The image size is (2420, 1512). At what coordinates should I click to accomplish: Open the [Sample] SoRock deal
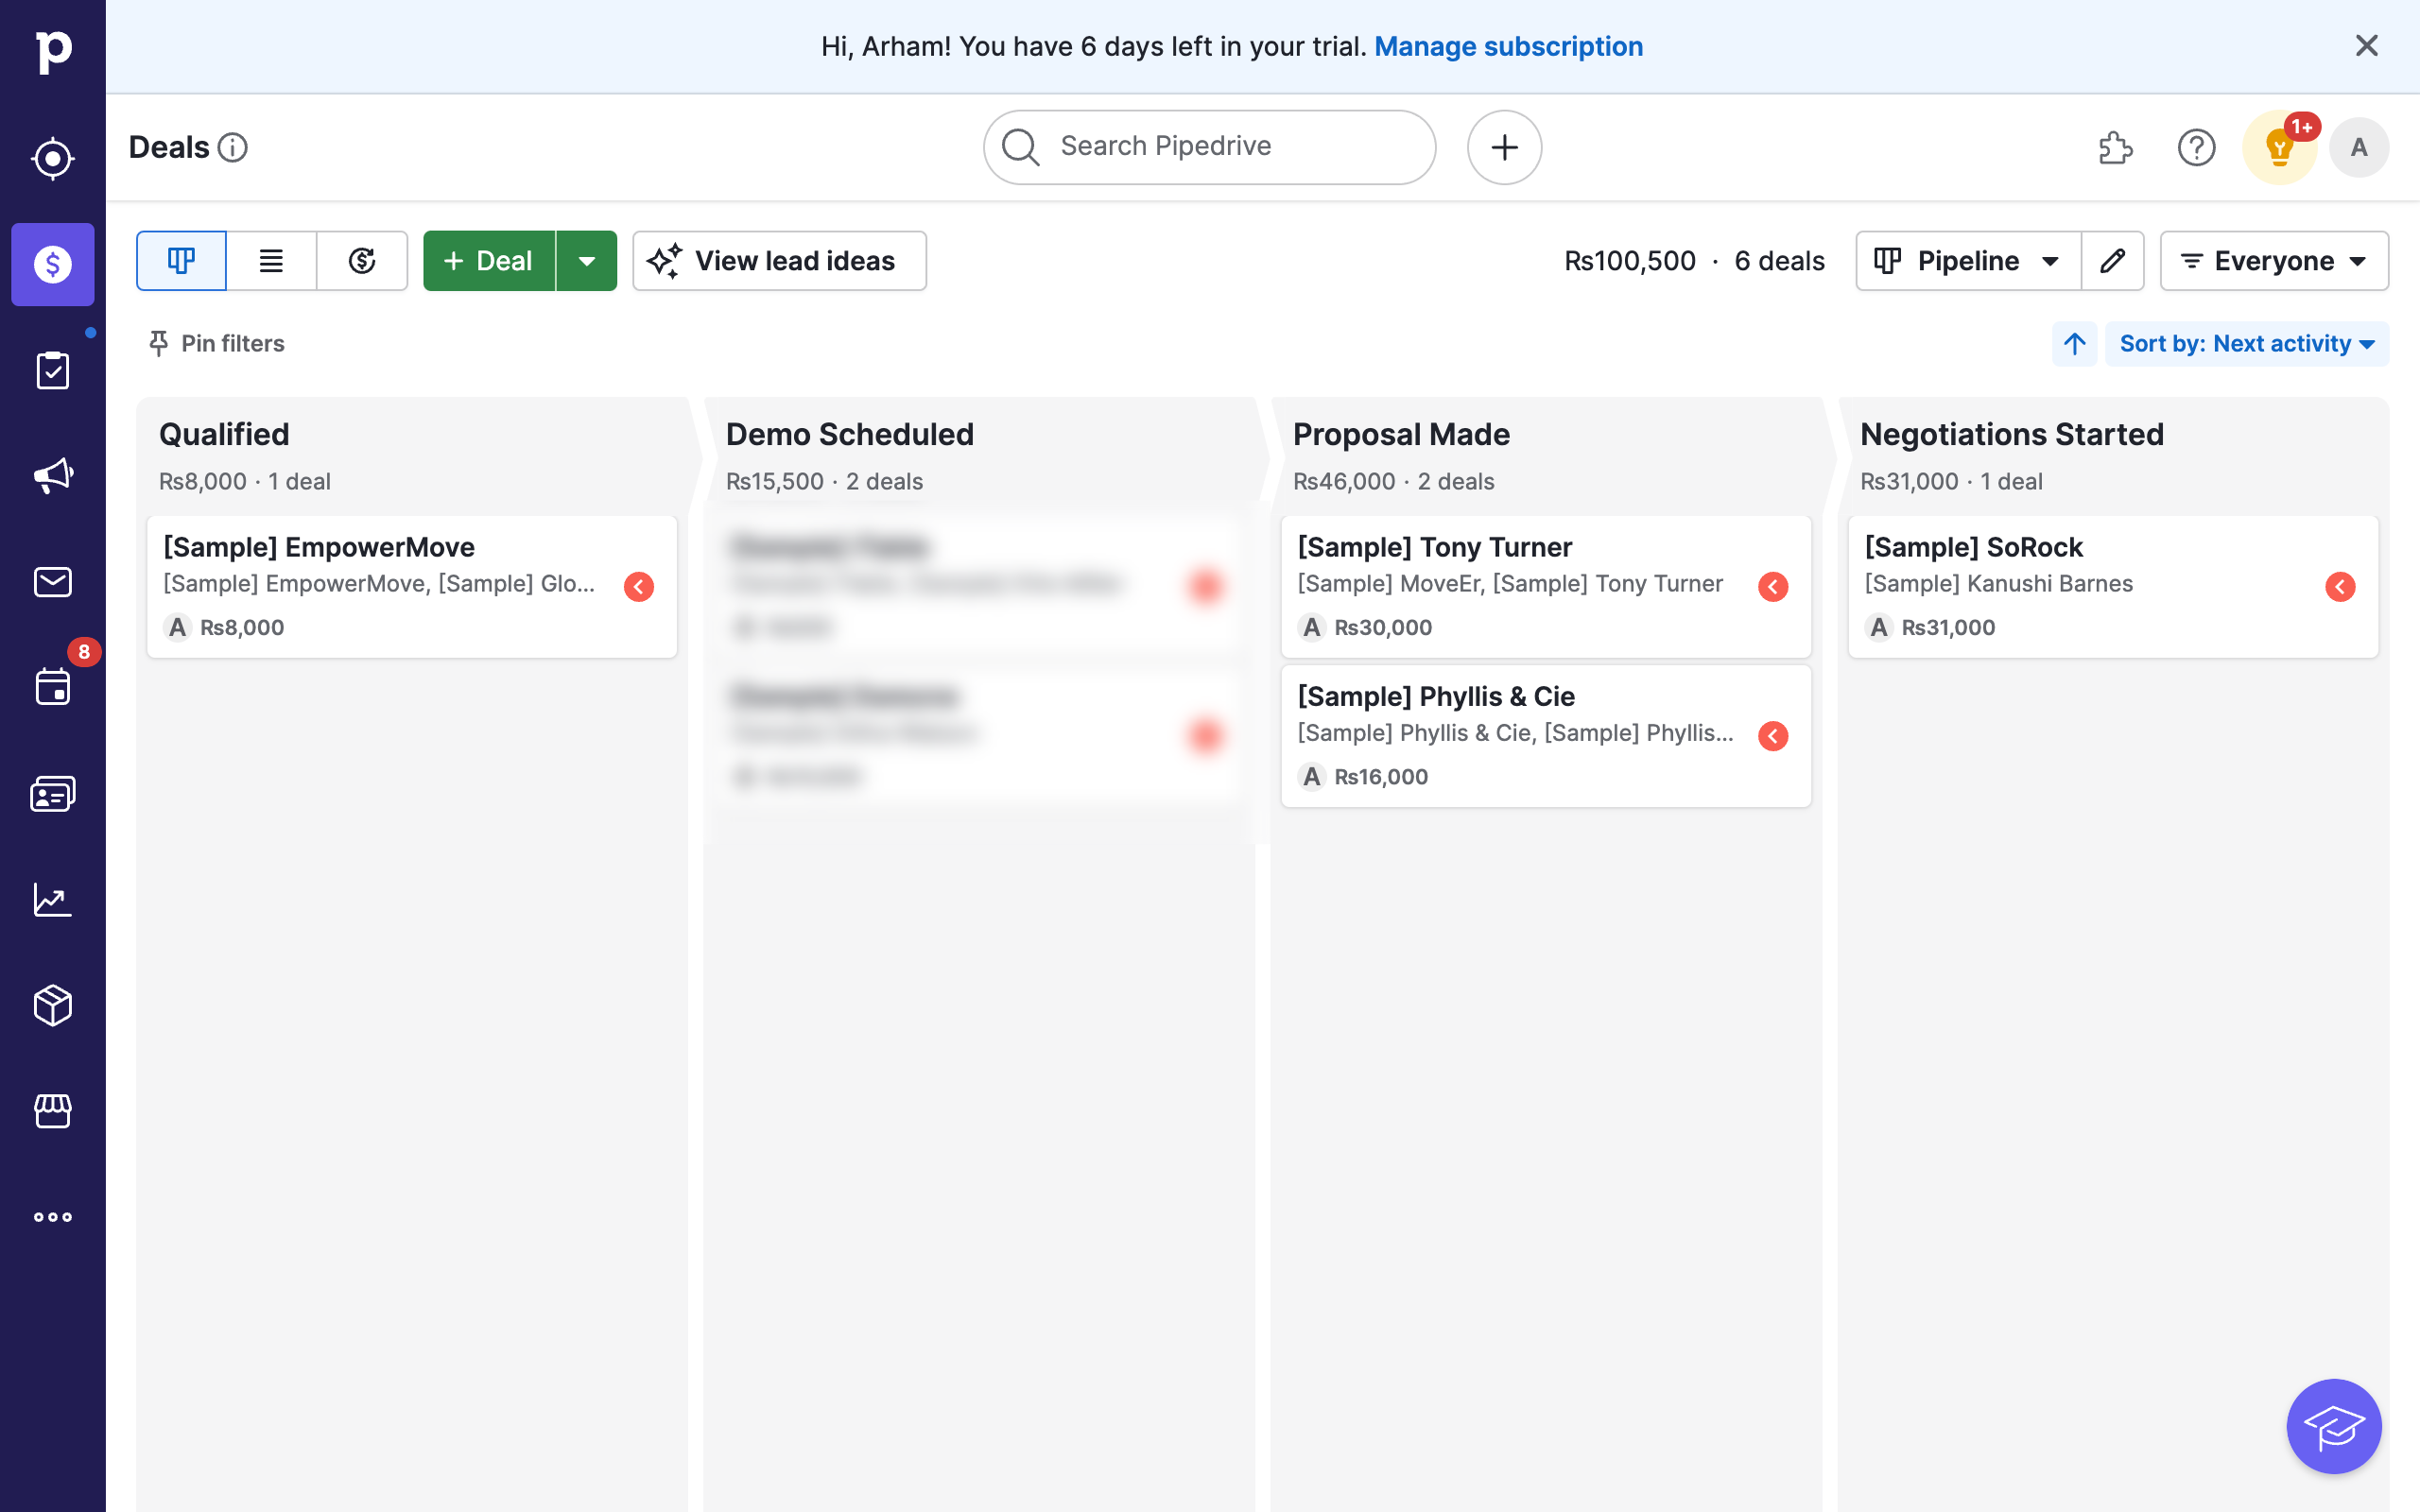coord(2113,587)
